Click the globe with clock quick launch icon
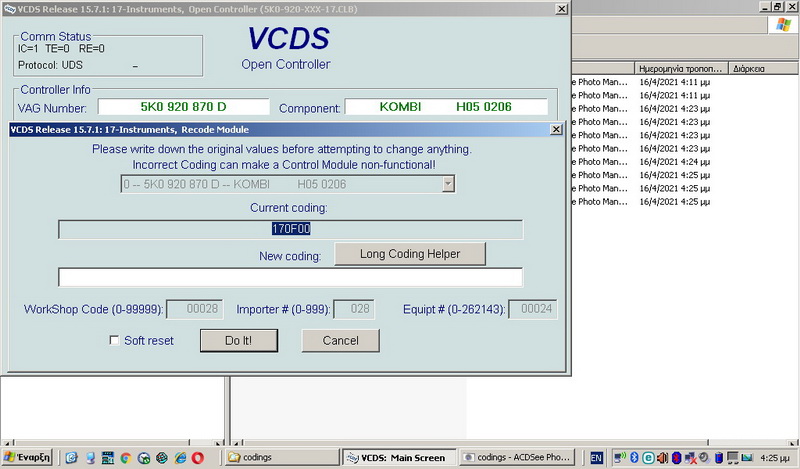Image resolution: width=800 pixels, height=469 pixels. pos(144,458)
